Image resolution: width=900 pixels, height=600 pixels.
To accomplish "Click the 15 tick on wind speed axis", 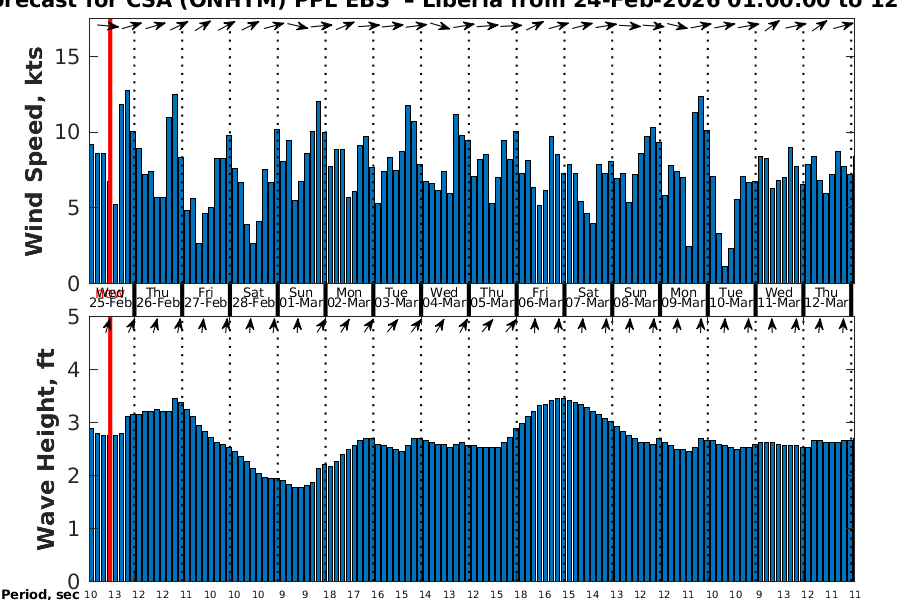I will coord(68,56).
